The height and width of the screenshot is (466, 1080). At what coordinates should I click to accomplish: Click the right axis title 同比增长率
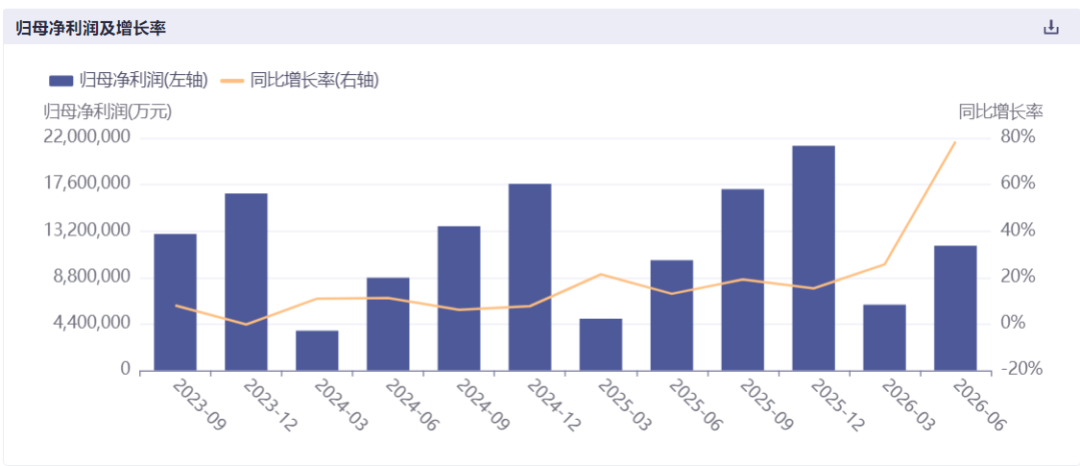tap(1001, 111)
